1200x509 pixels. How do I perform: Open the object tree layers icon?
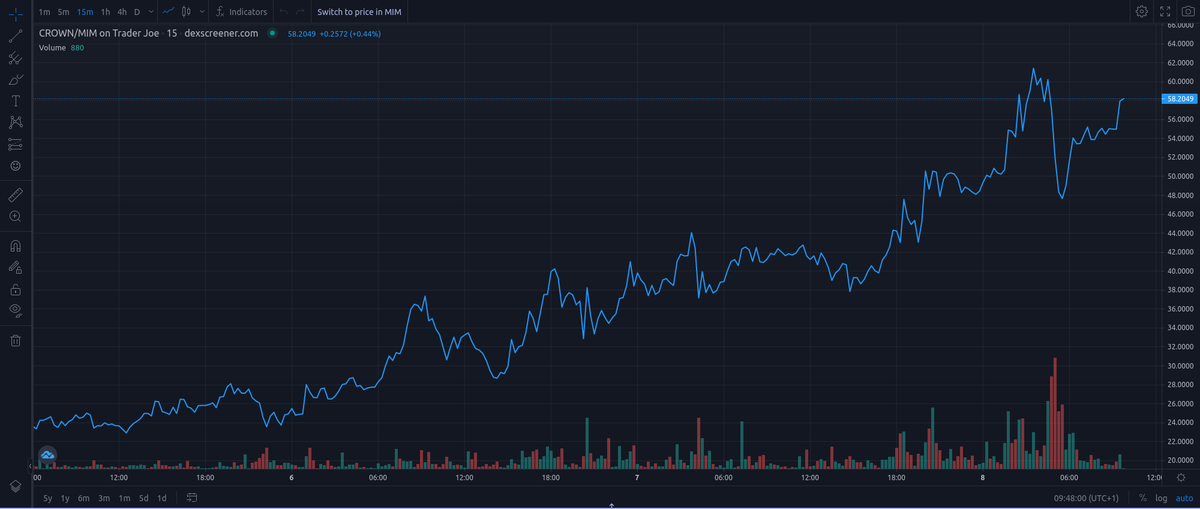tap(15, 485)
